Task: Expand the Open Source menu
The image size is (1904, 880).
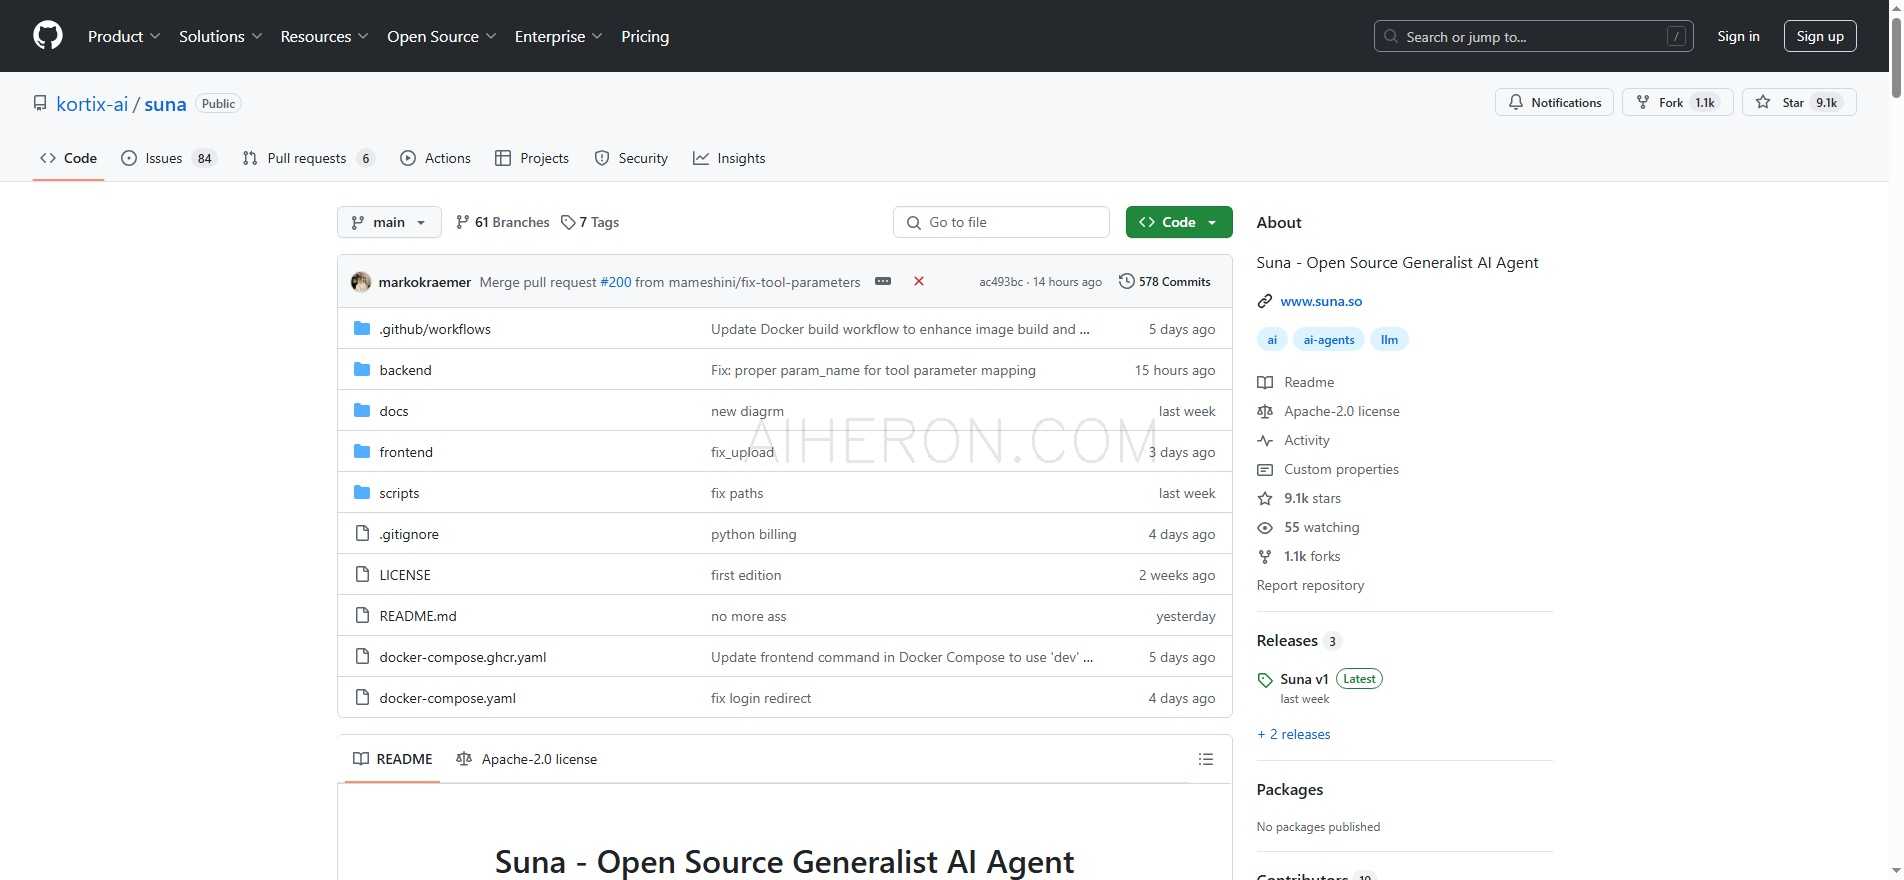Action: pos(441,36)
